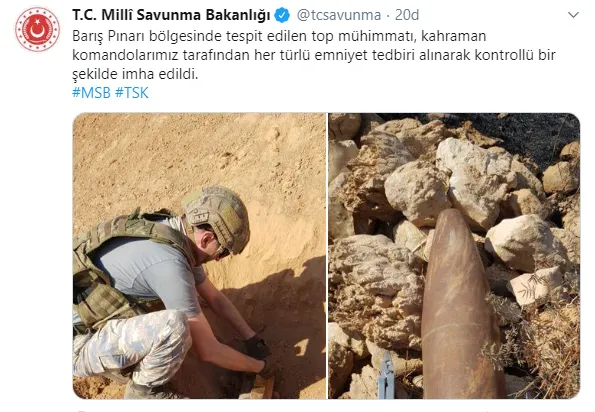The height and width of the screenshot is (412, 595).
Task: Click the blue verified badge
Action: 282,15
